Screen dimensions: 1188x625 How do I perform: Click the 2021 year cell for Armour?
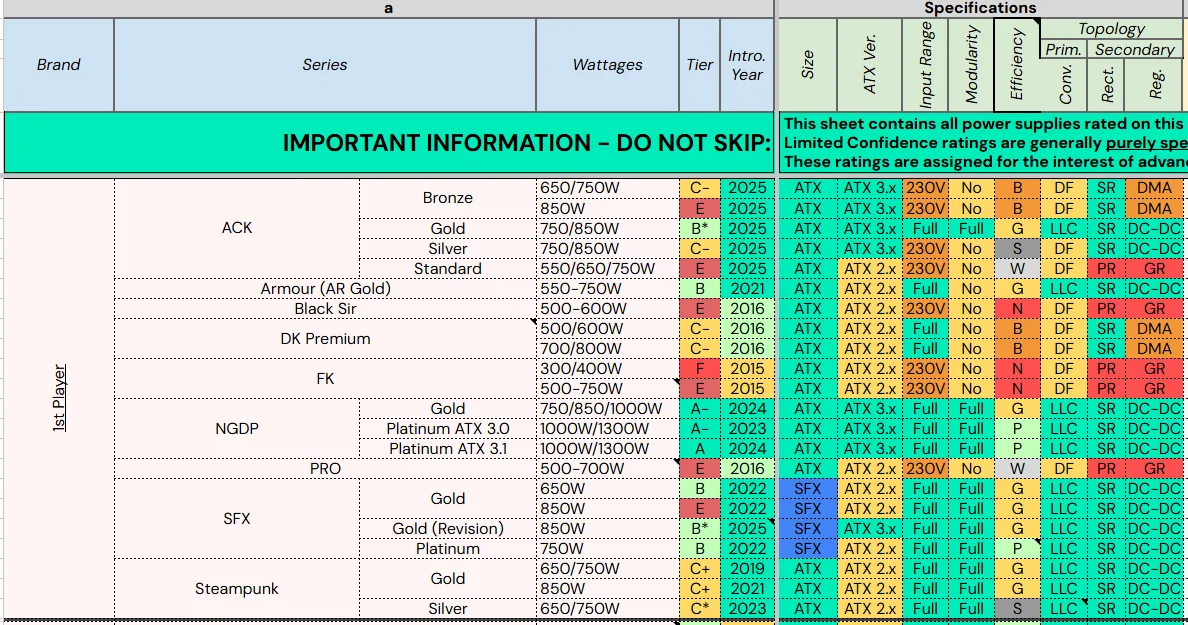point(747,289)
